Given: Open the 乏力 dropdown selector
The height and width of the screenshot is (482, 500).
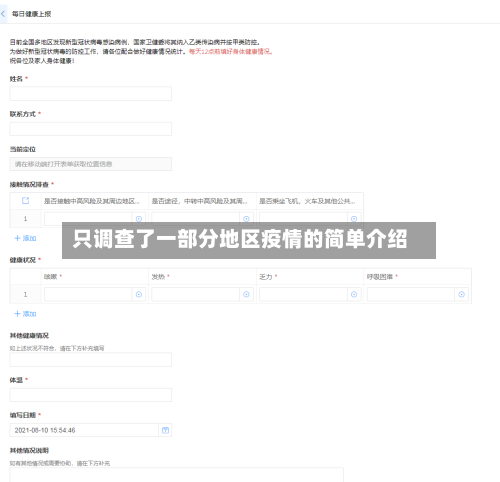Looking at the screenshot, I should click(354, 294).
